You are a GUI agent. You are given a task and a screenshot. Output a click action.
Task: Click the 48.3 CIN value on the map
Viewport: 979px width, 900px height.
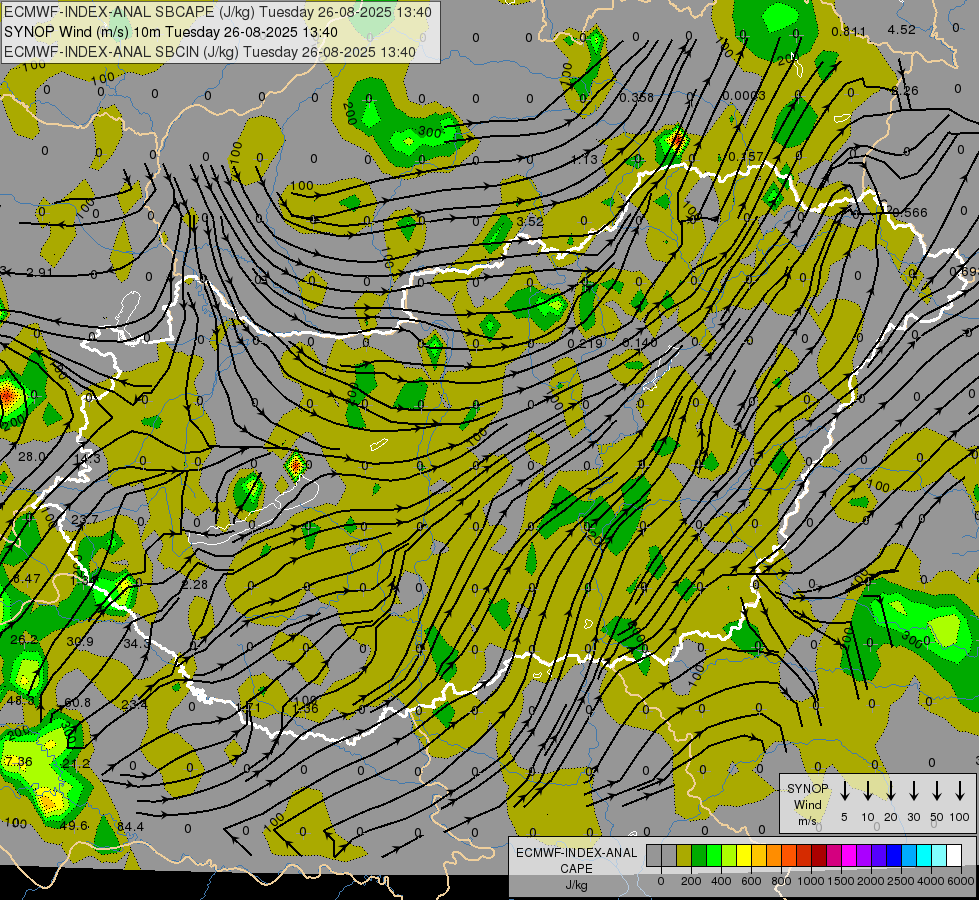pos(20,700)
